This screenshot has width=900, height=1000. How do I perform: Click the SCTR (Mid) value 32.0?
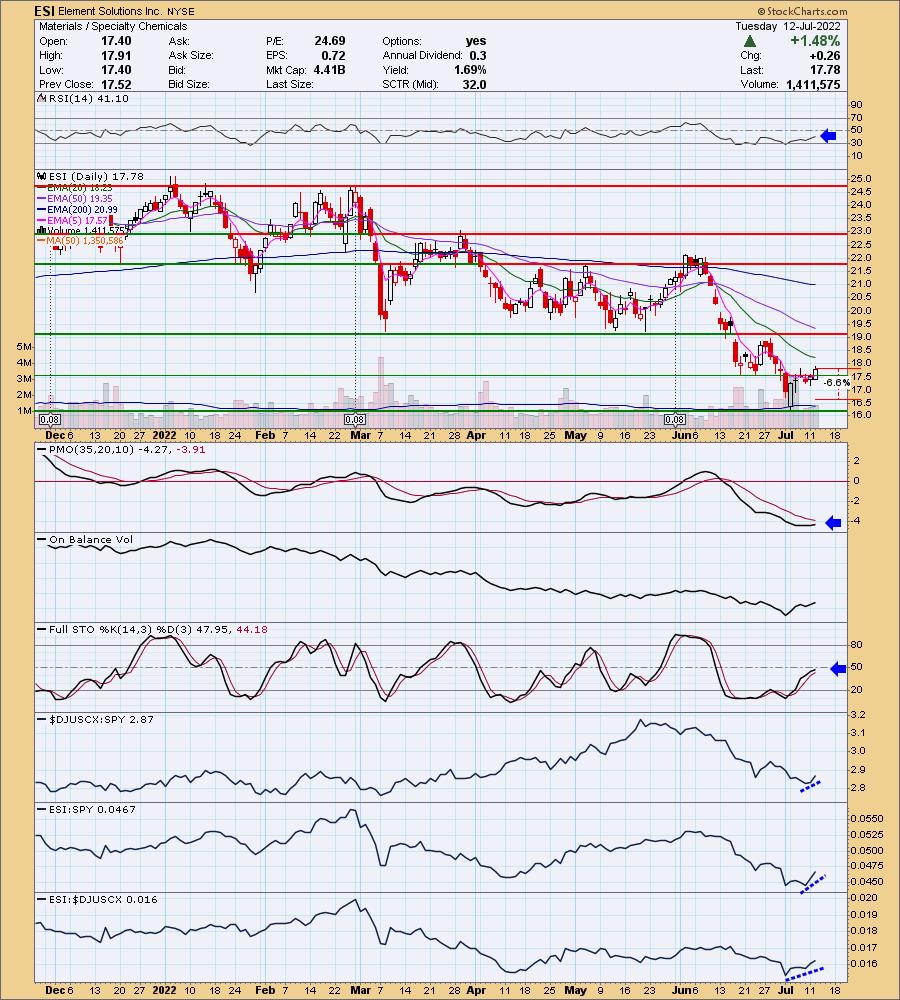[x=475, y=84]
